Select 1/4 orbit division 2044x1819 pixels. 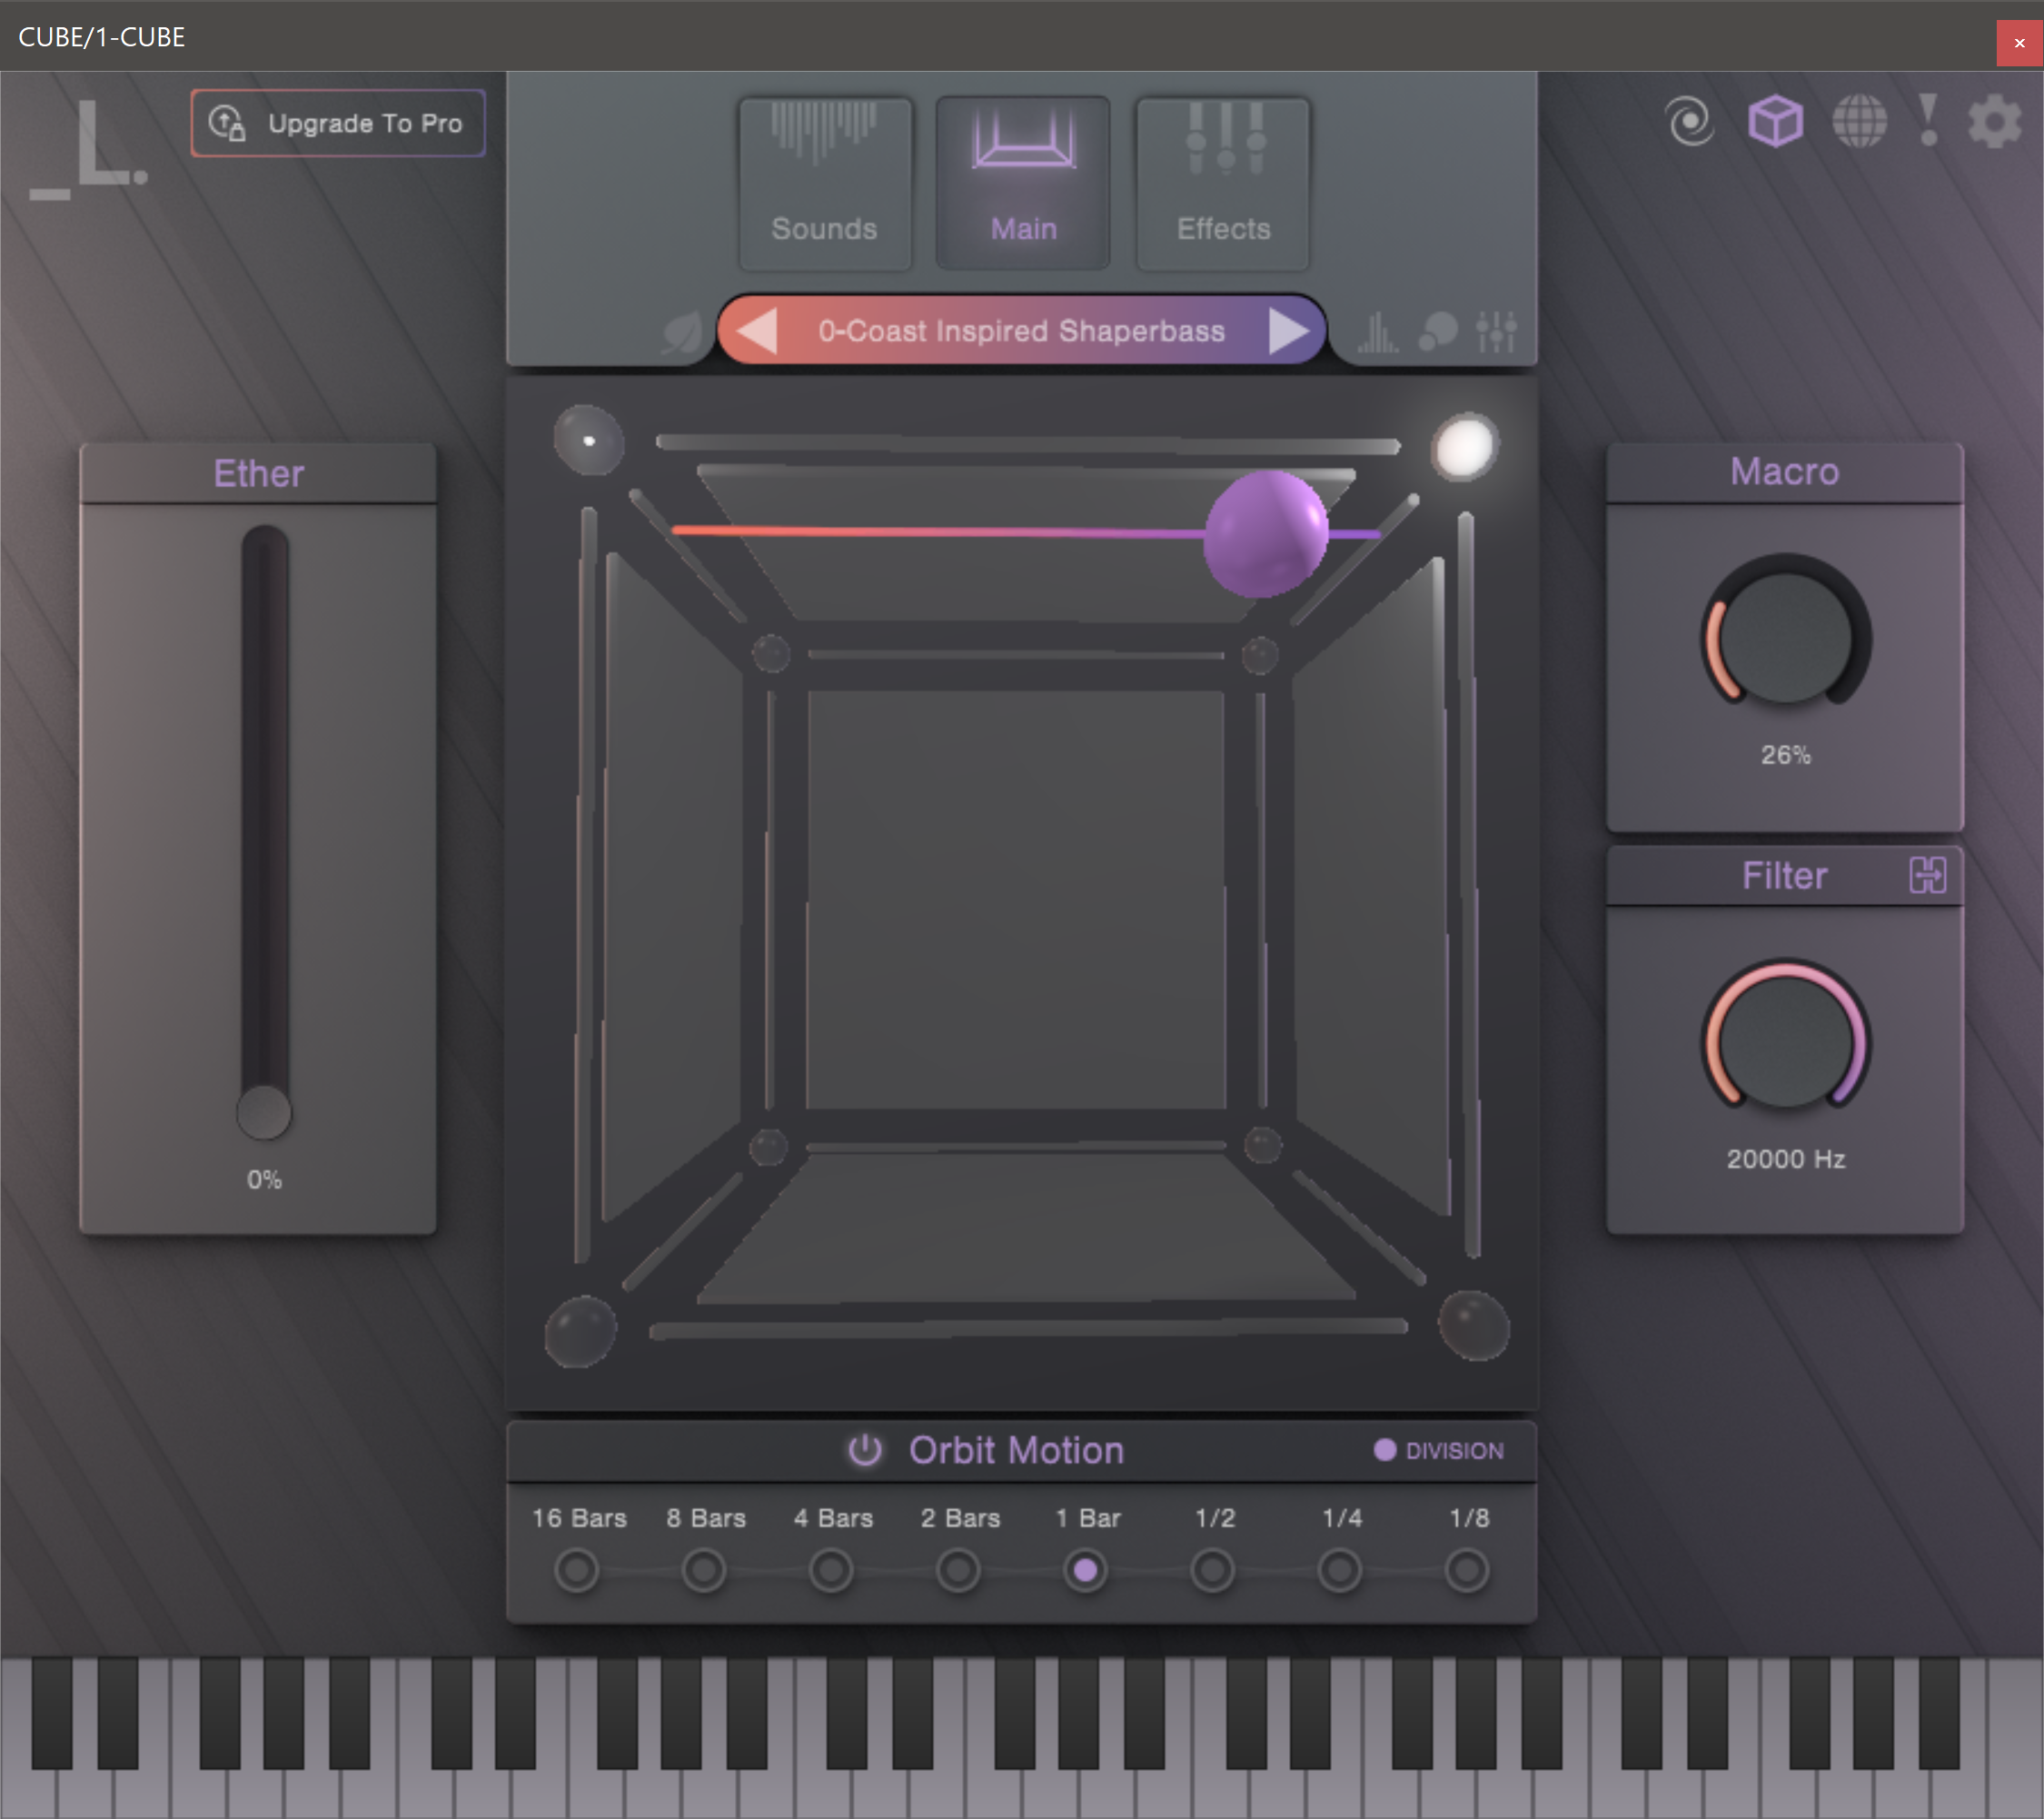click(1340, 1570)
